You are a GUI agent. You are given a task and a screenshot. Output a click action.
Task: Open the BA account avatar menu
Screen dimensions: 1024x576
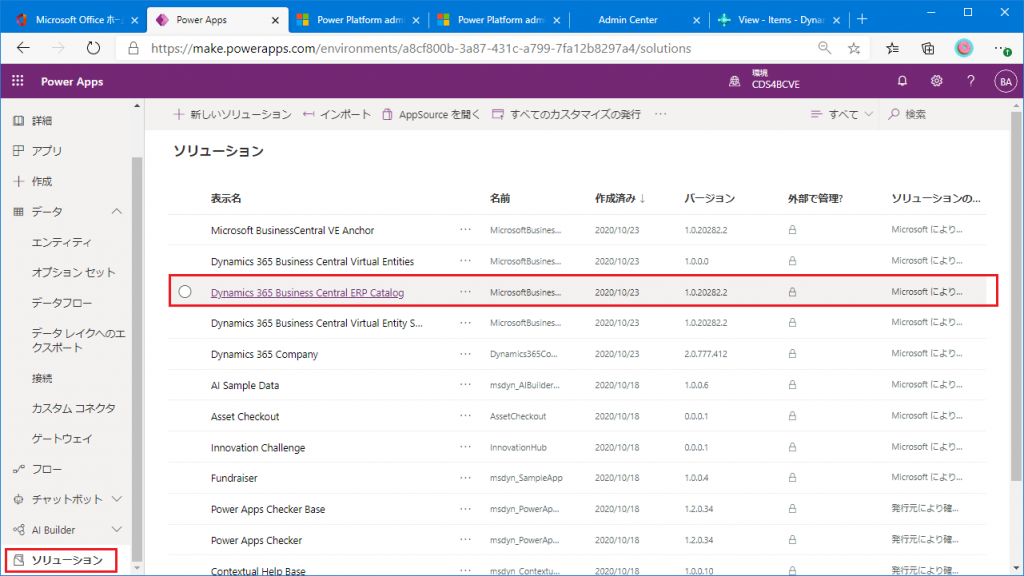[x=1006, y=82]
